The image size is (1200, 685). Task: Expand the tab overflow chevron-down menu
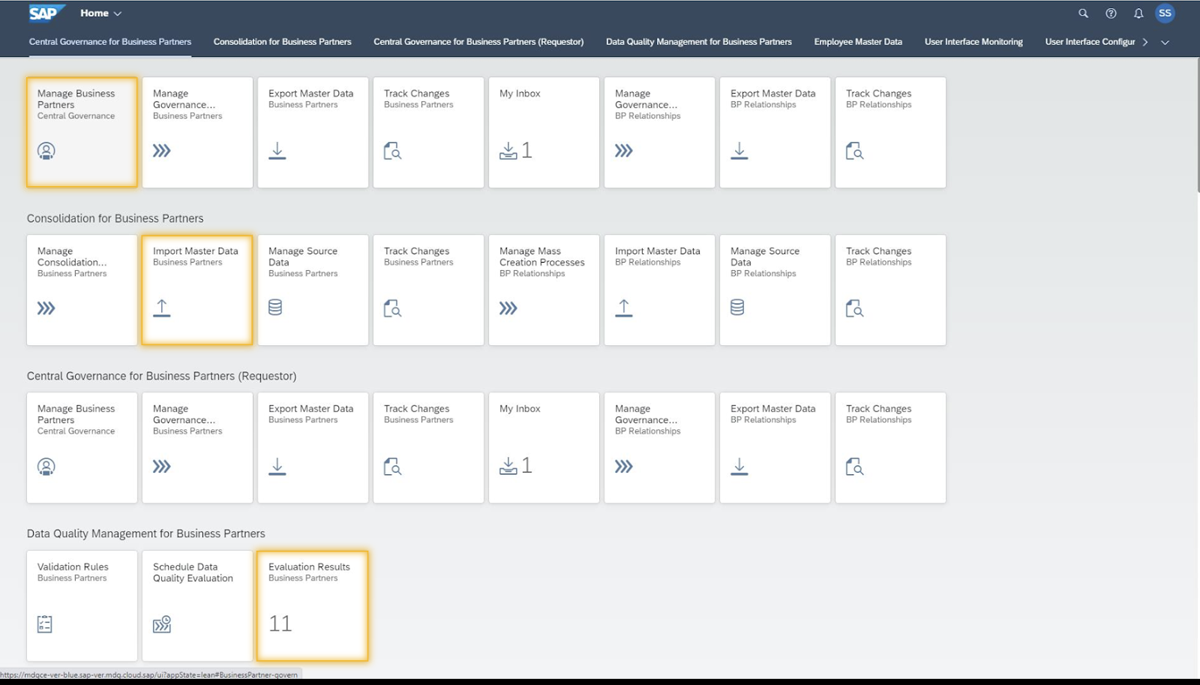(x=1165, y=42)
